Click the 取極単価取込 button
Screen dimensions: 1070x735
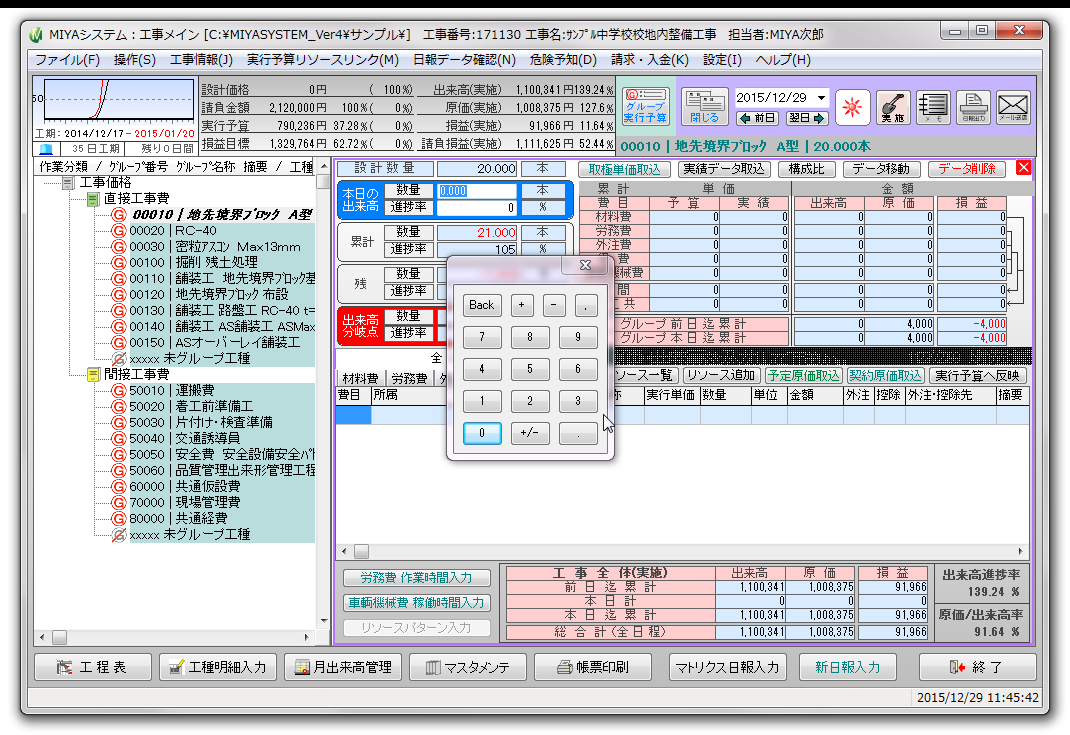tap(625, 169)
